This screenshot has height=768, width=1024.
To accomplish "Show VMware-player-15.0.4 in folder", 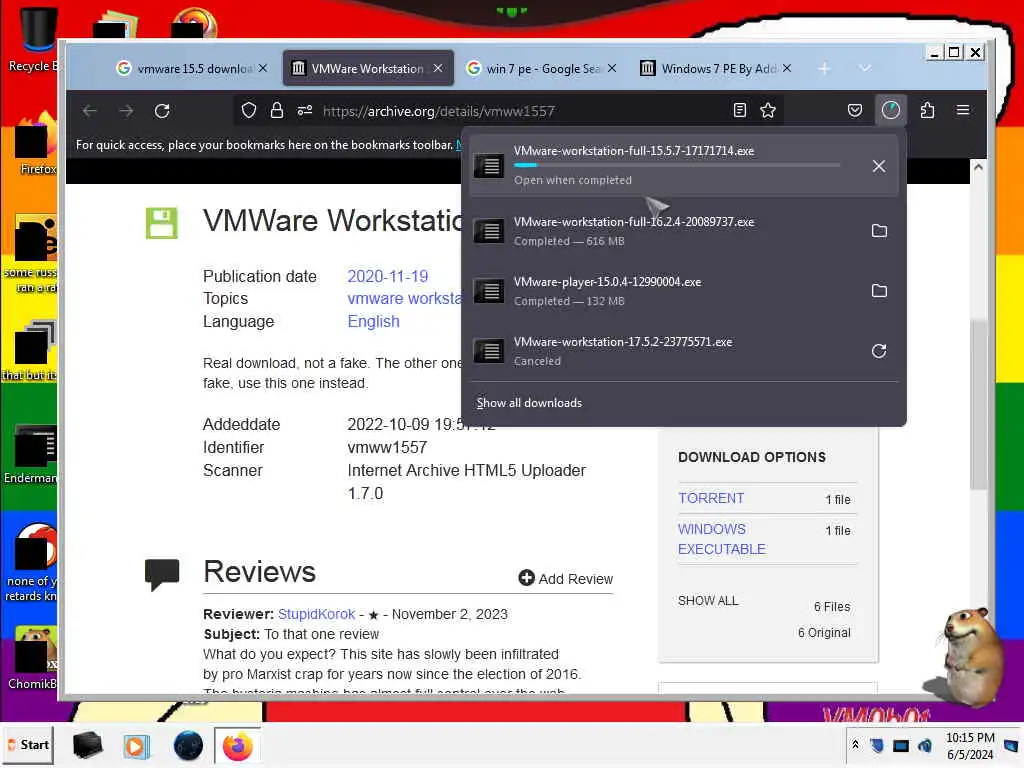I will click(879, 291).
